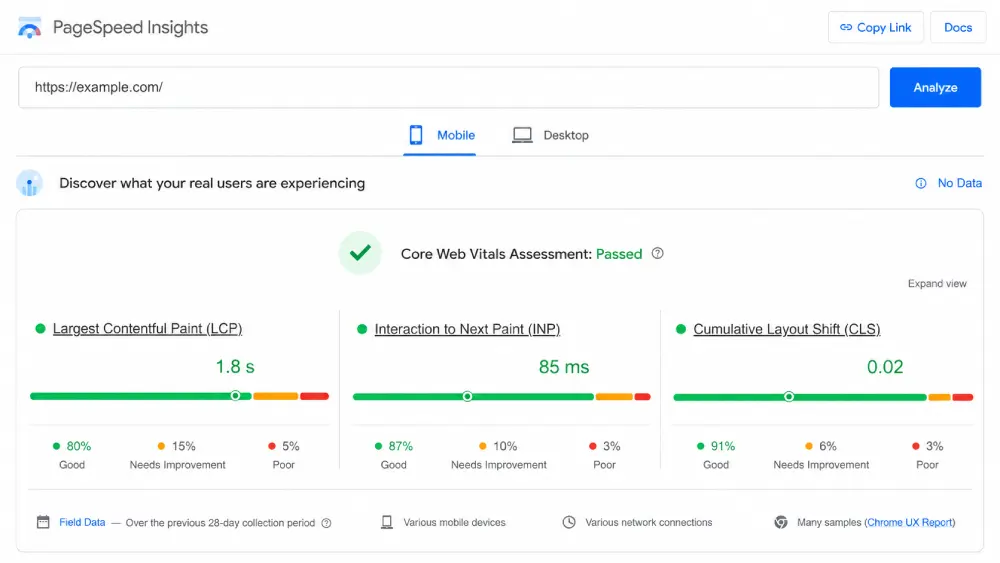Viewport: 1000px width, 563px height.
Task: Click the 85 ms INP value
Action: [564, 367]
